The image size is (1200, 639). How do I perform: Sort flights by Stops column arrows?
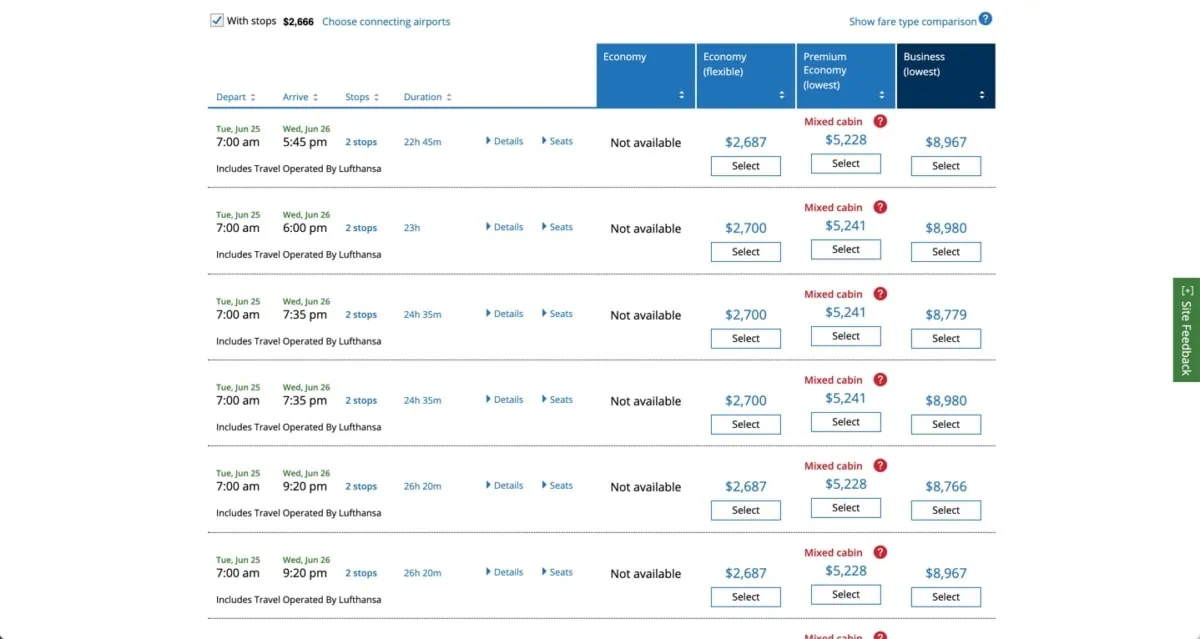(376, 97)
